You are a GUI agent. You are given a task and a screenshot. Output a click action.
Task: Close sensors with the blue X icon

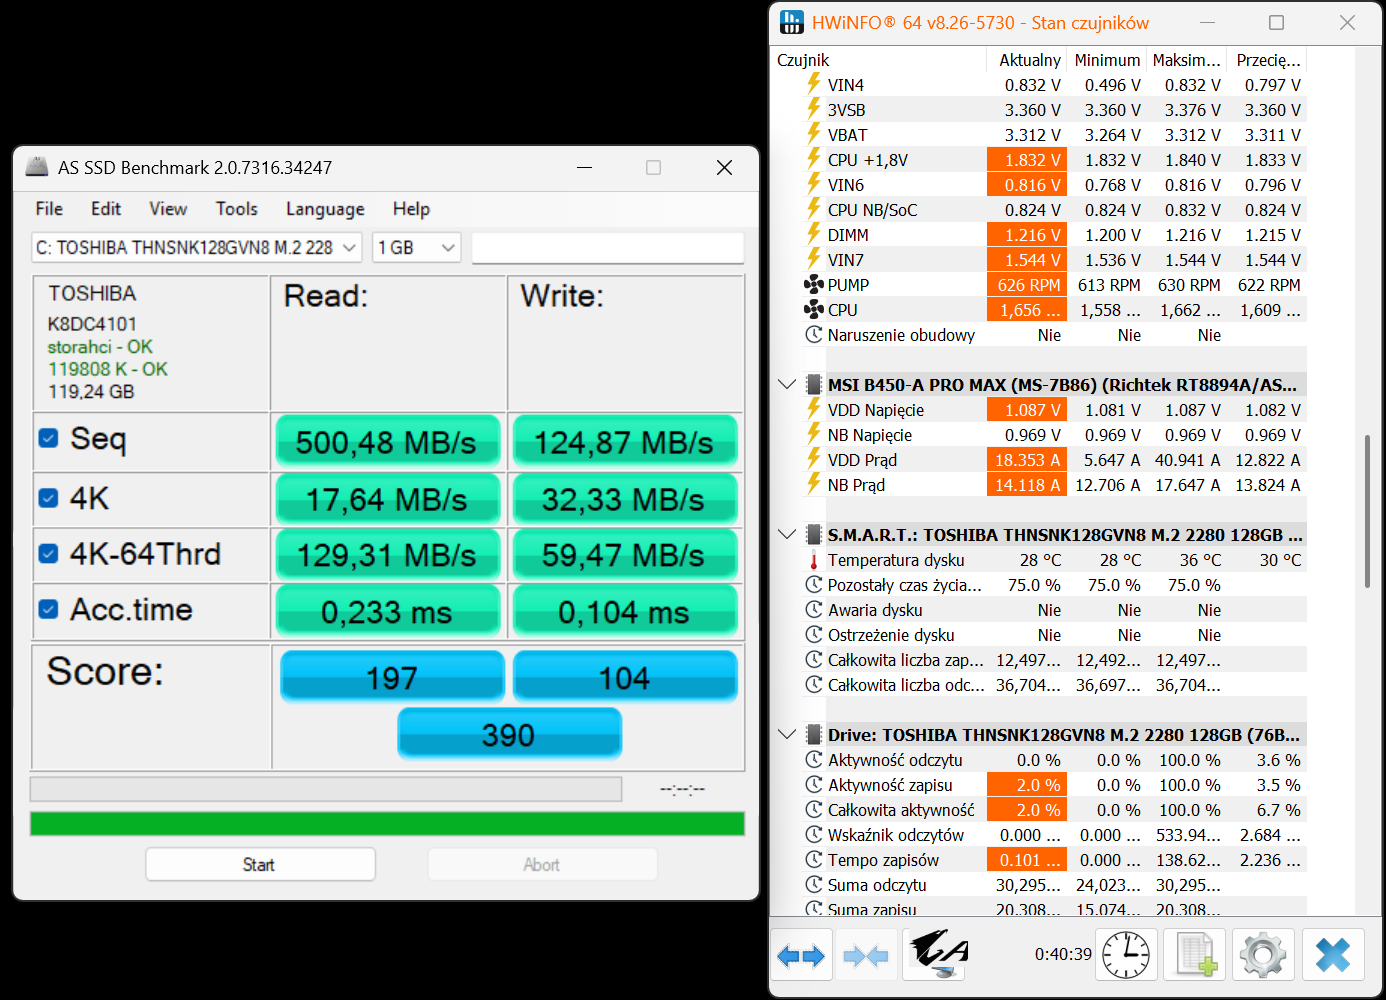pyautogui.click(x=1333, y=955)
